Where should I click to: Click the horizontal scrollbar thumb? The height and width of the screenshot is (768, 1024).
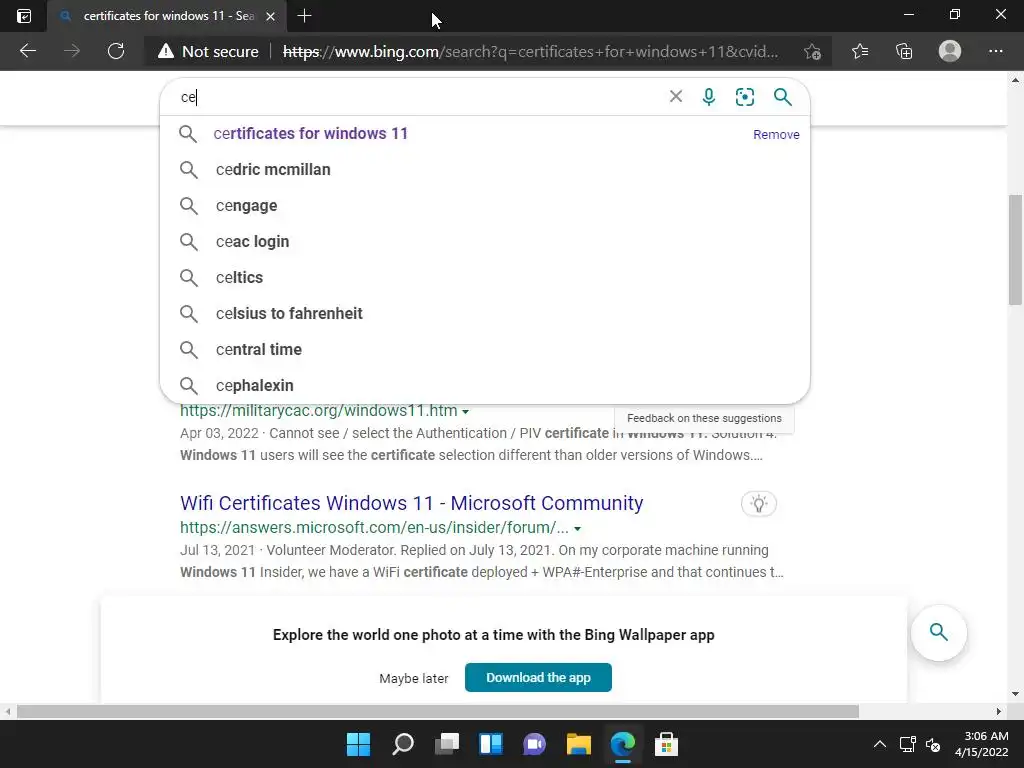(438, 711)
